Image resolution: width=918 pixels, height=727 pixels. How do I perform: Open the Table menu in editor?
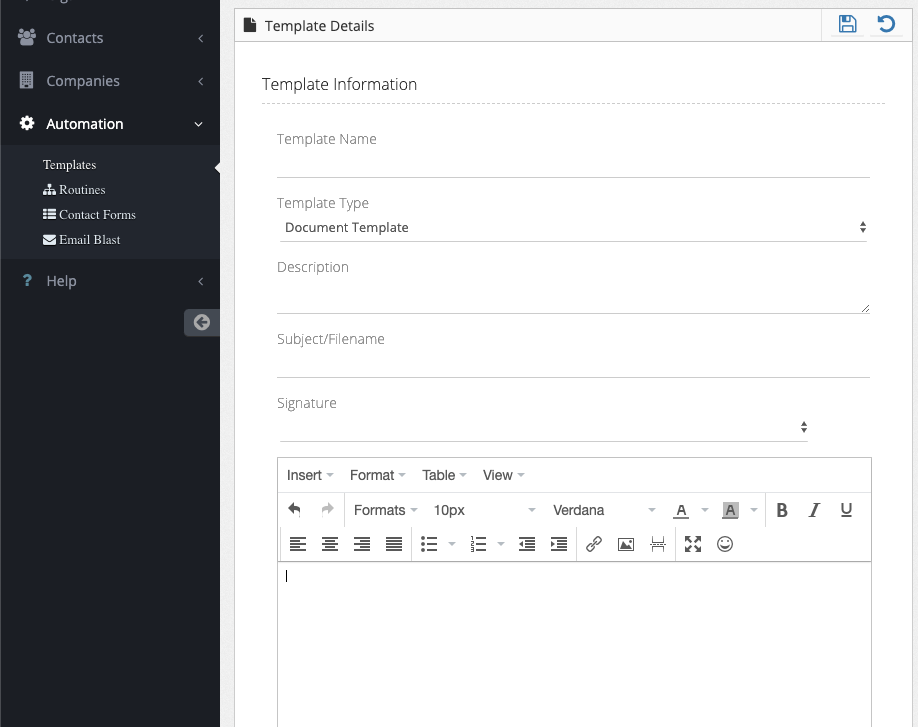444,475
